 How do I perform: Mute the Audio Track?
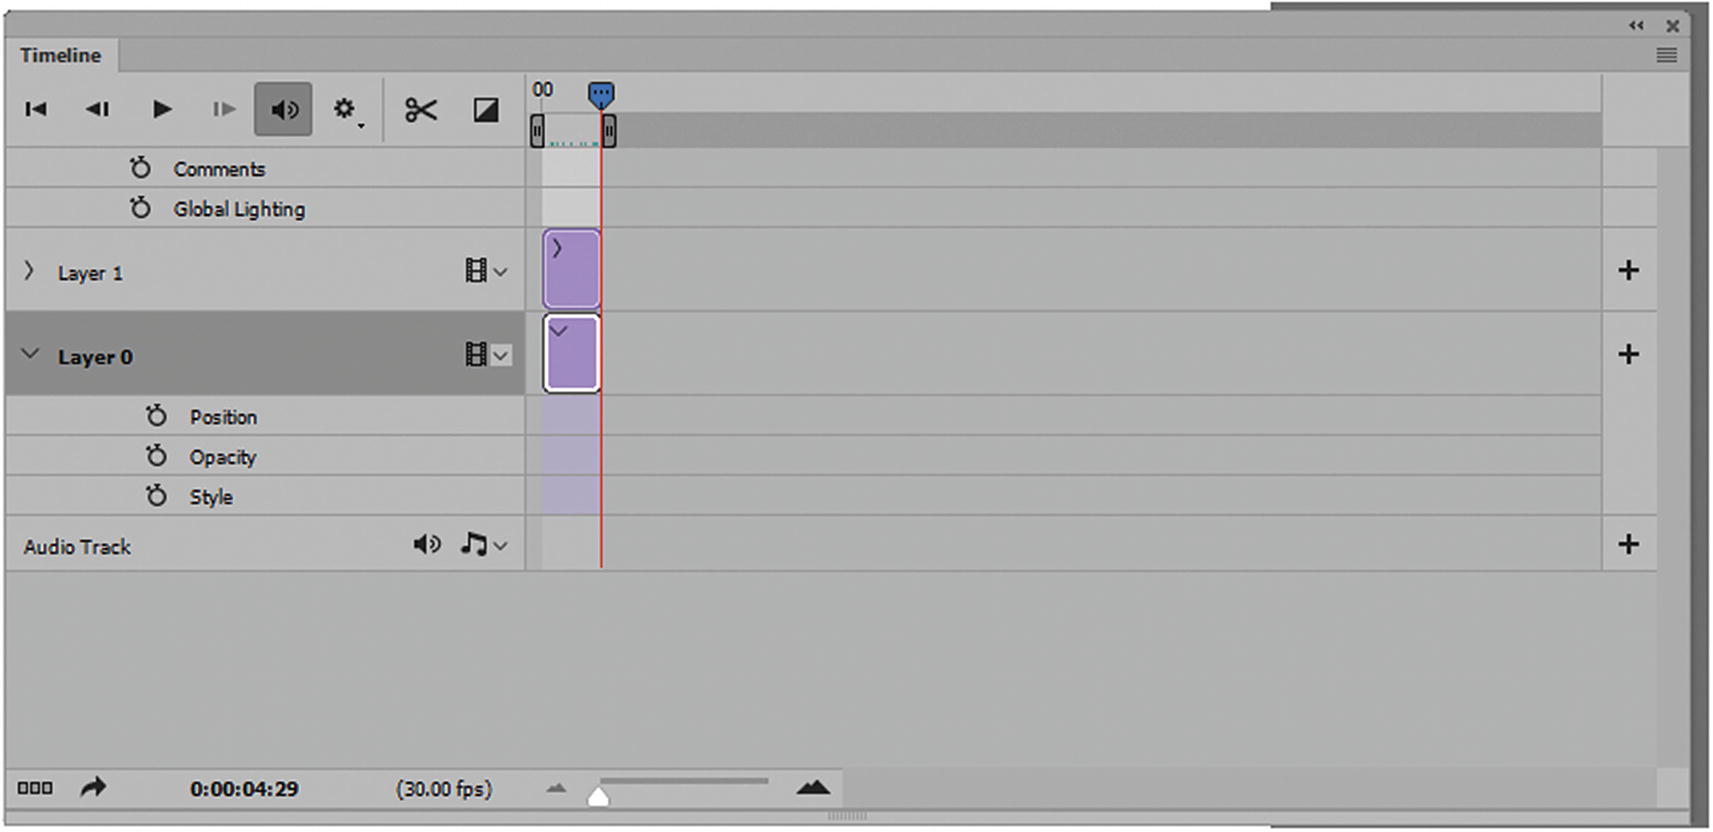point(427,544)
